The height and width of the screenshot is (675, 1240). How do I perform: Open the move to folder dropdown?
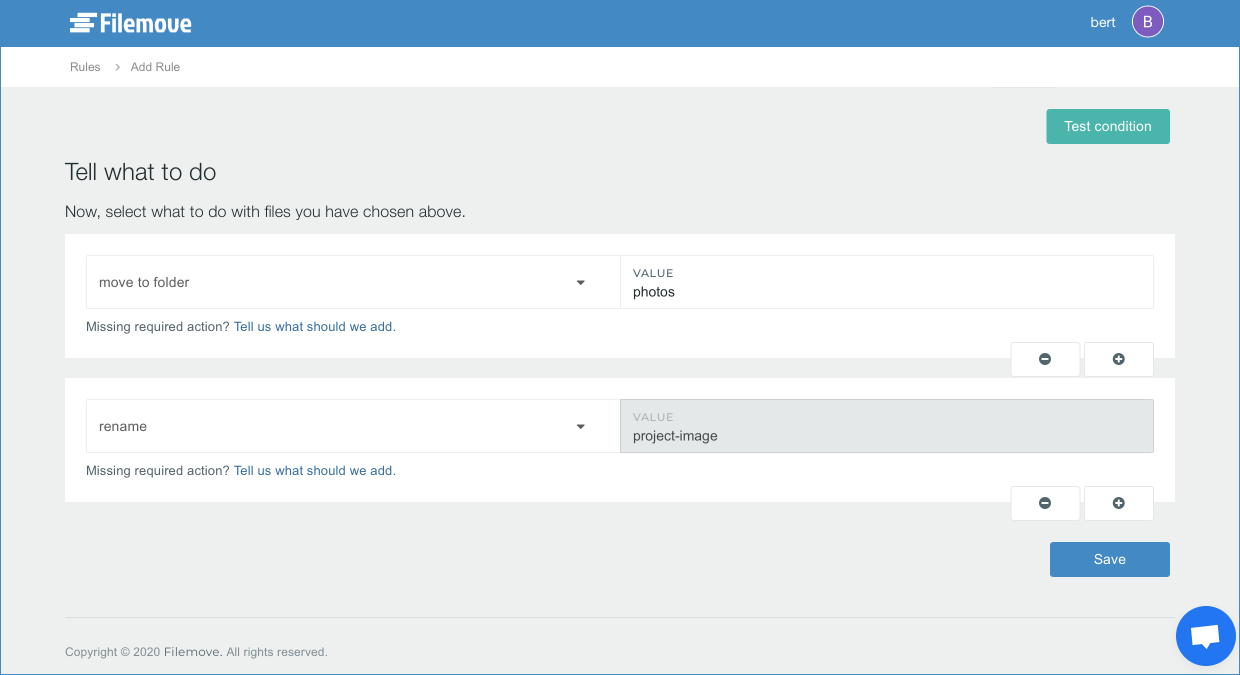[x=353, y=282]
